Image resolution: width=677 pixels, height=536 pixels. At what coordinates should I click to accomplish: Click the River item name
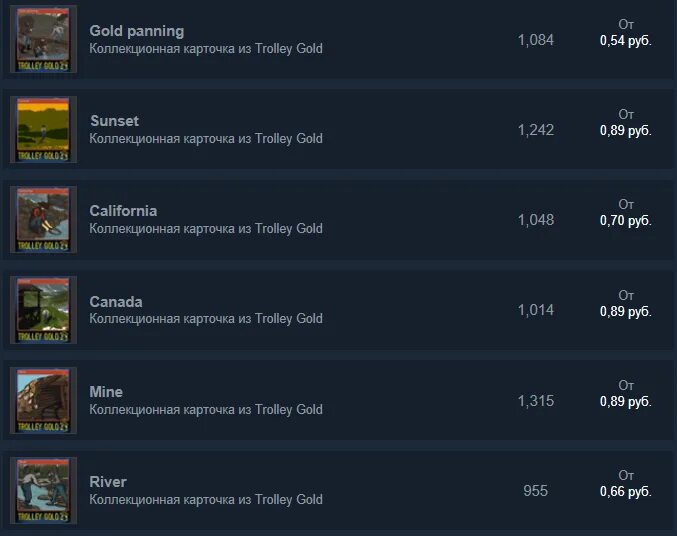coord(108,482)
